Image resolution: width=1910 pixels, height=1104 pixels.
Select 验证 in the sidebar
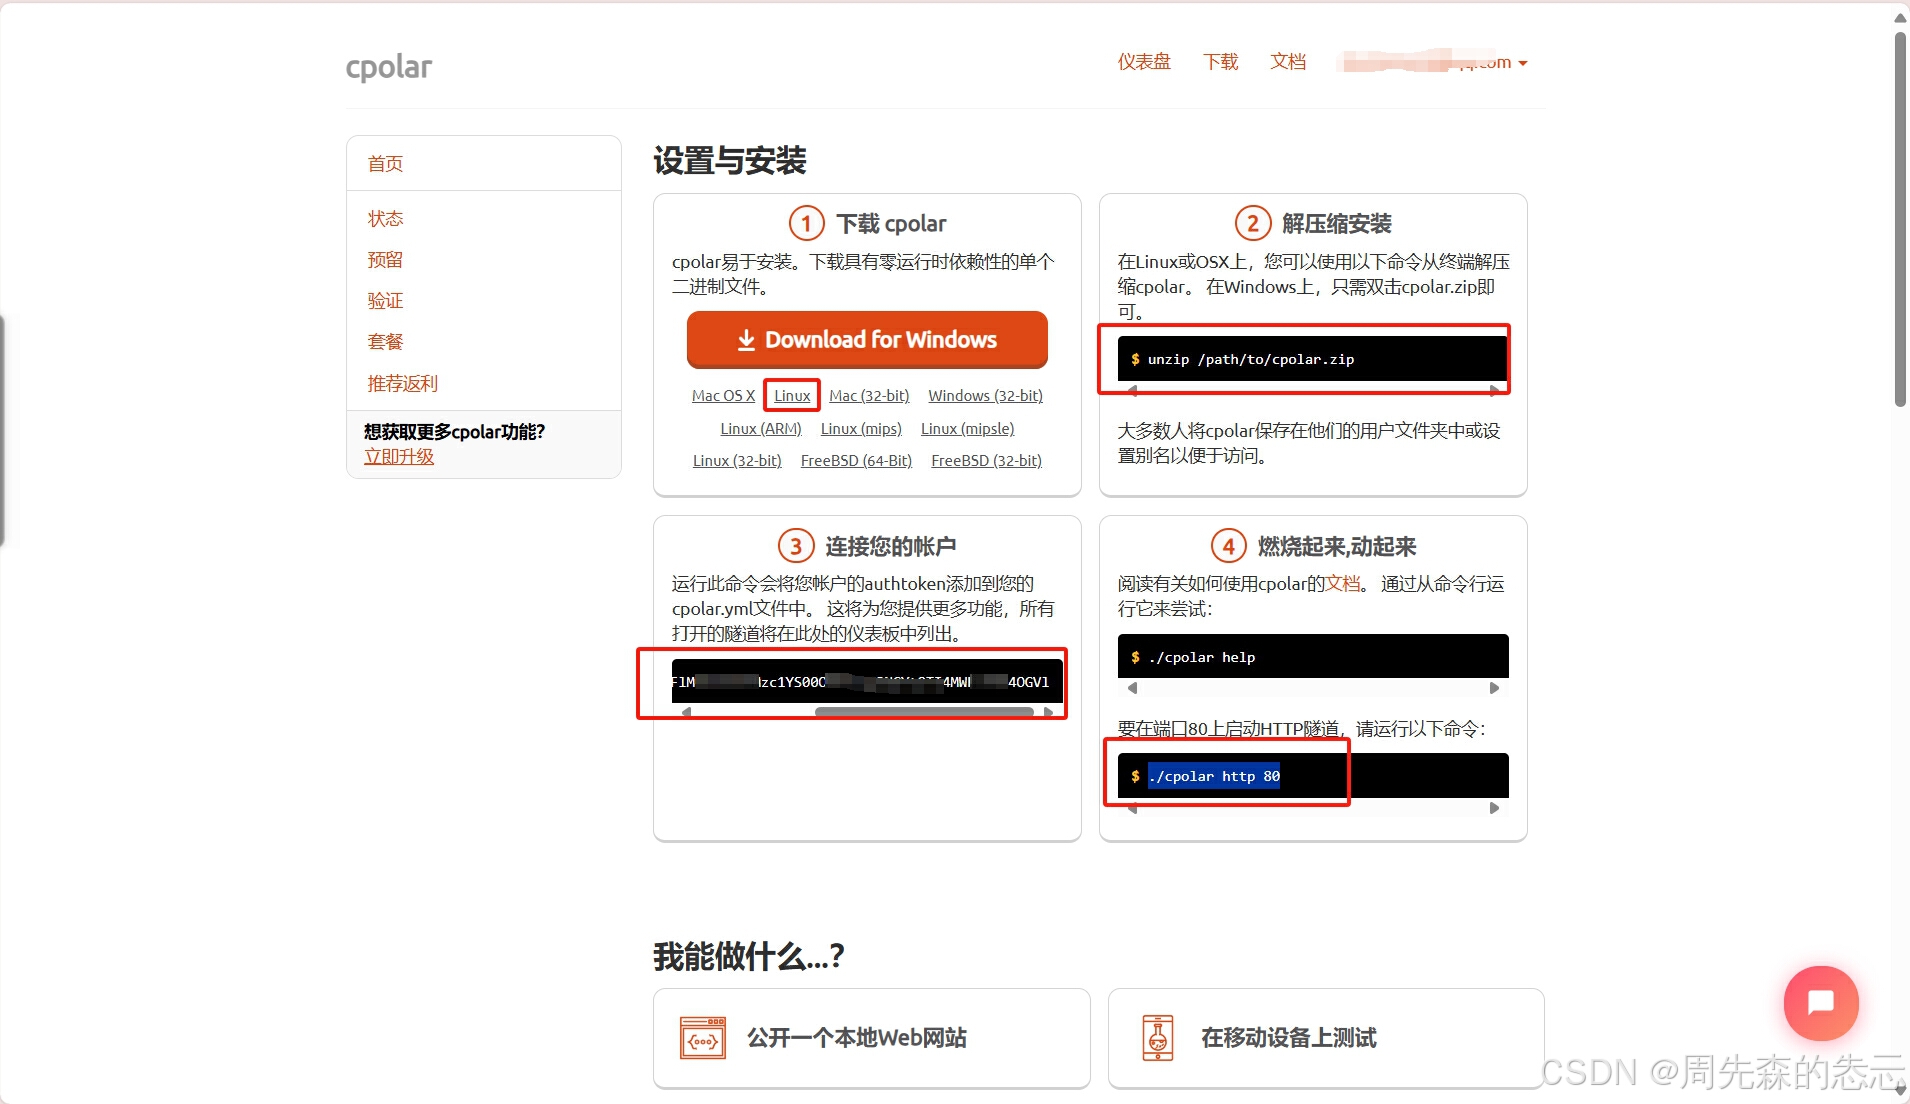(385, 300)
